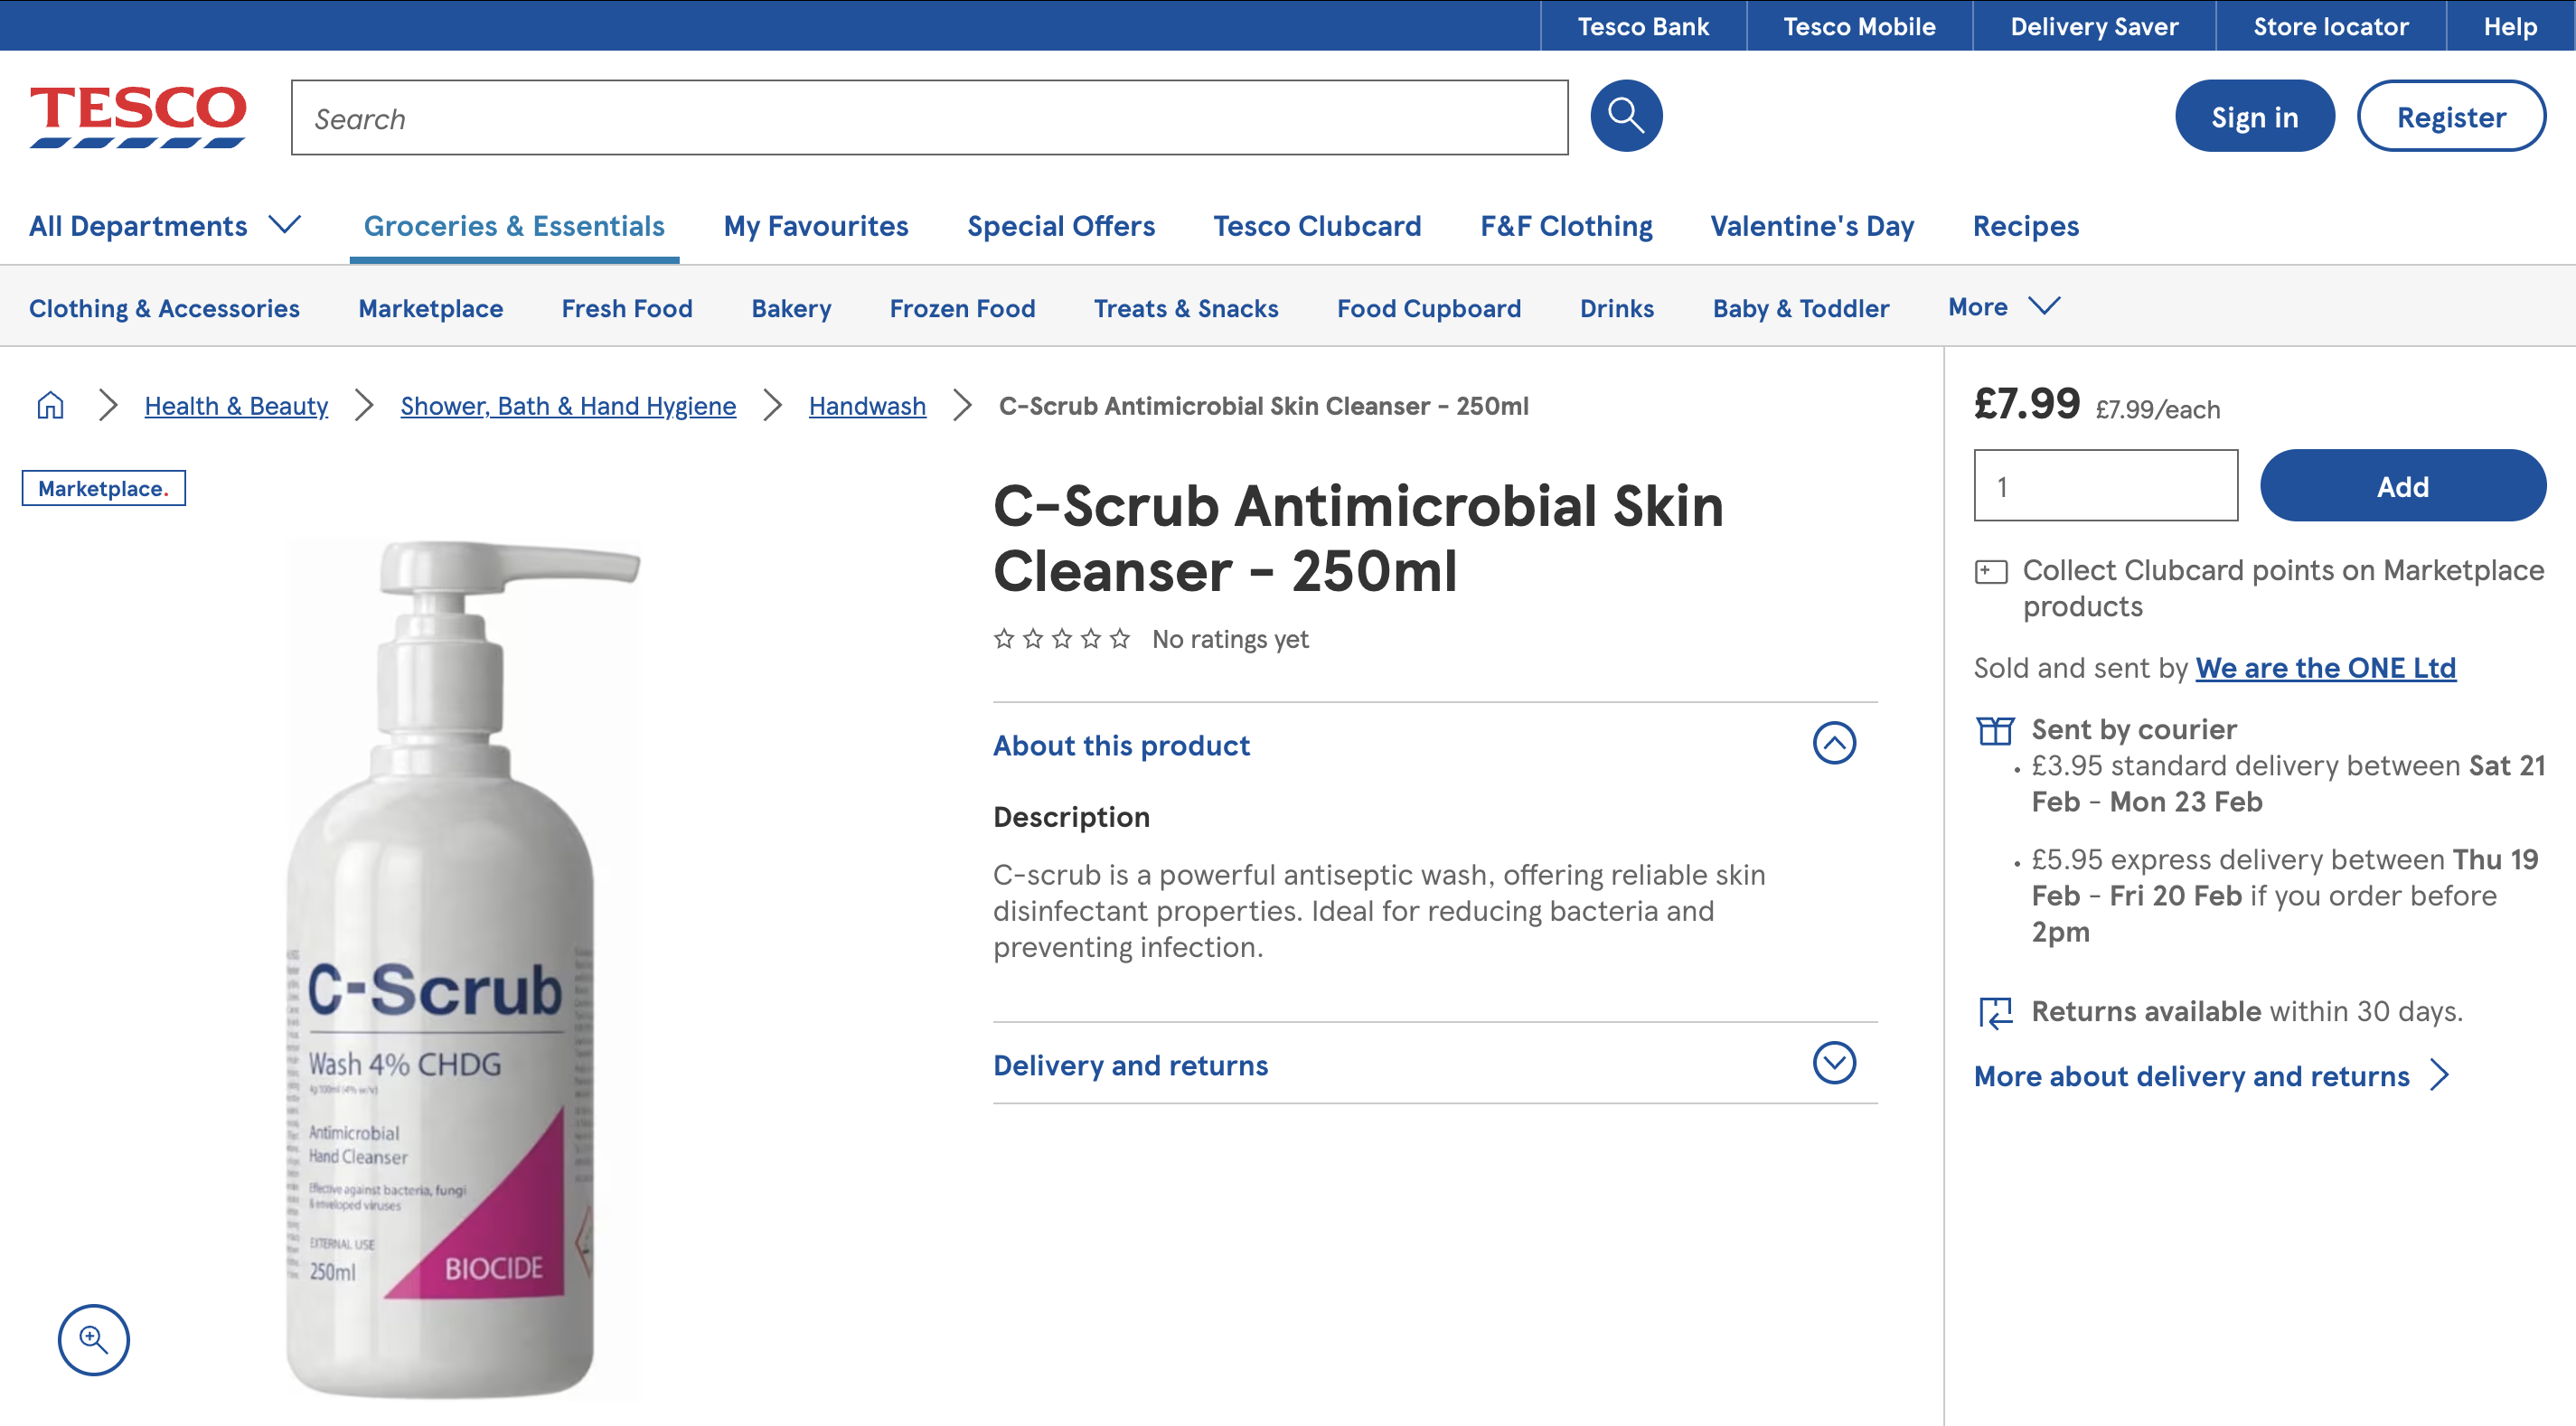The image size is (2576, 1426).
Task: Click the first rating star
Action: point(1003,638)
